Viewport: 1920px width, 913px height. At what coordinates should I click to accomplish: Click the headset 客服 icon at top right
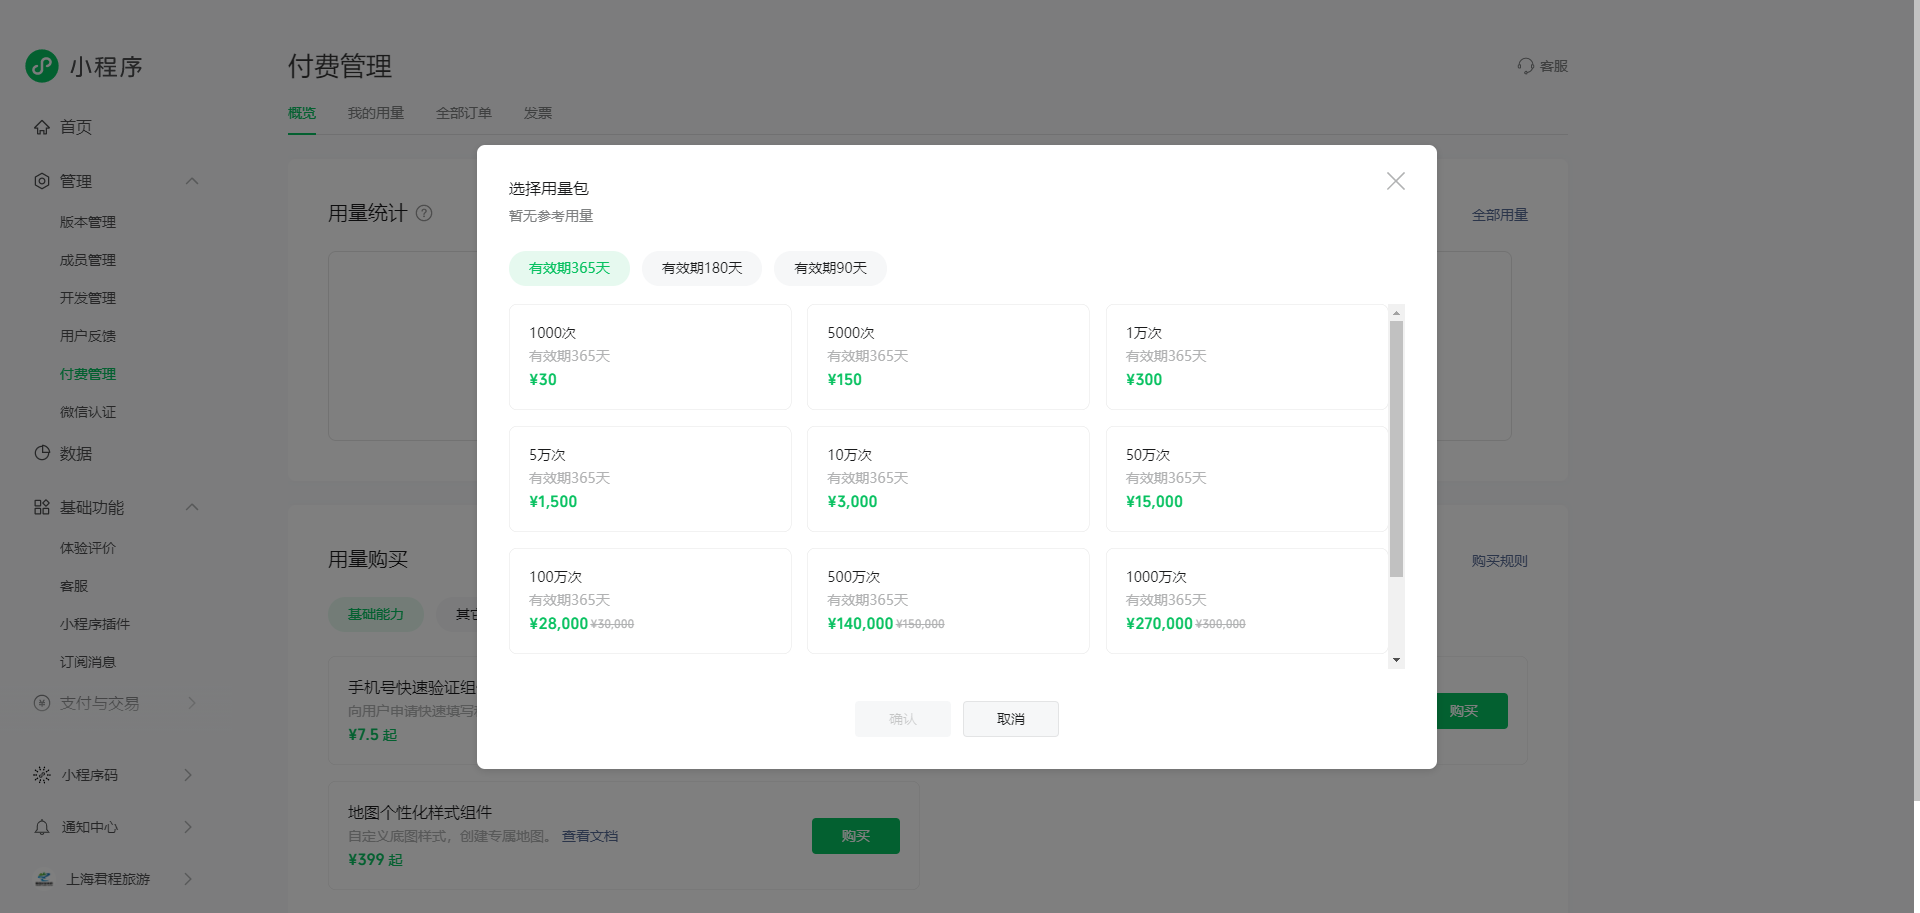point(1526,66)
